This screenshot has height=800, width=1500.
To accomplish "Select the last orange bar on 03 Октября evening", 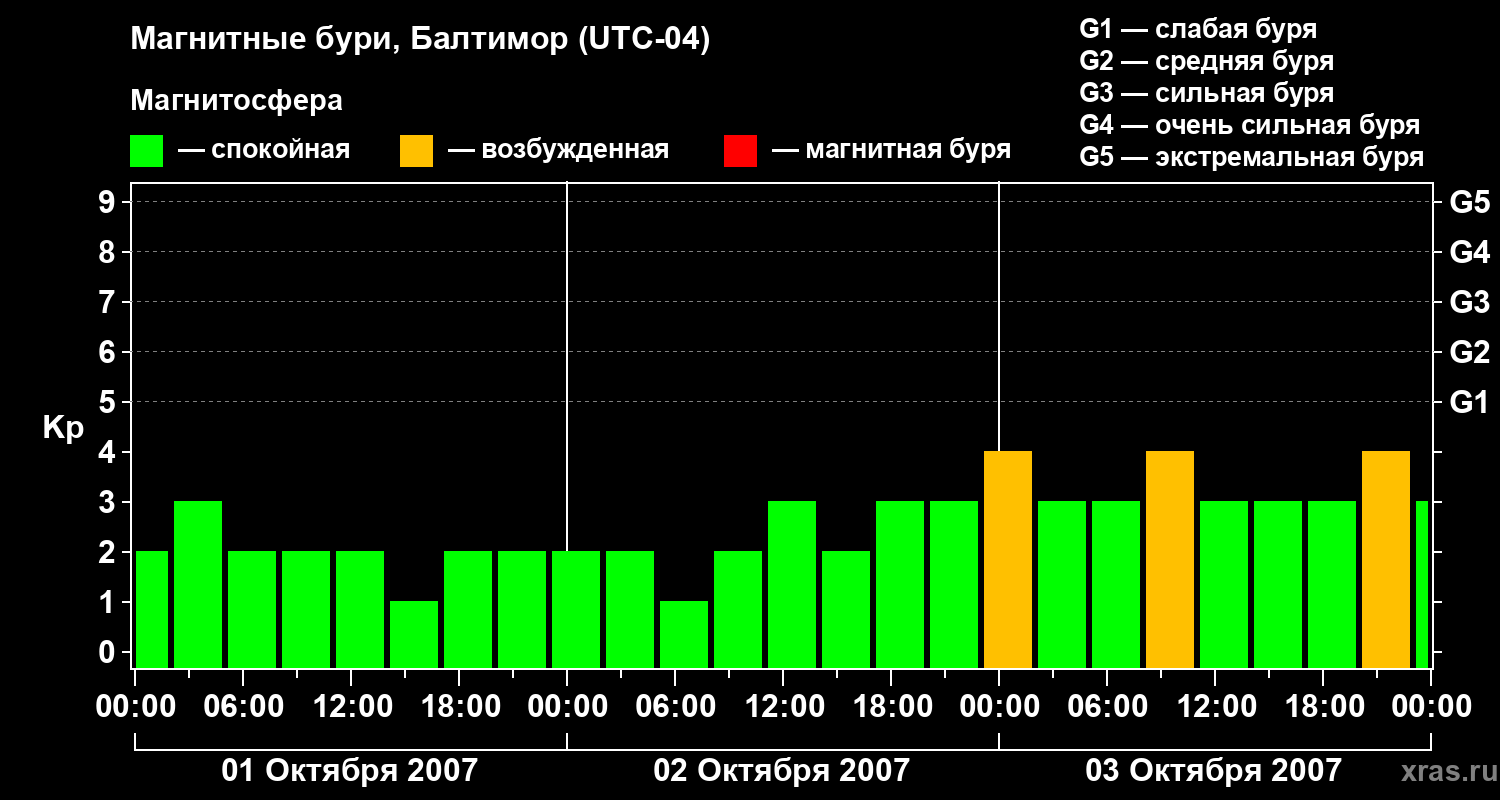I will [x=1386, y=560].
